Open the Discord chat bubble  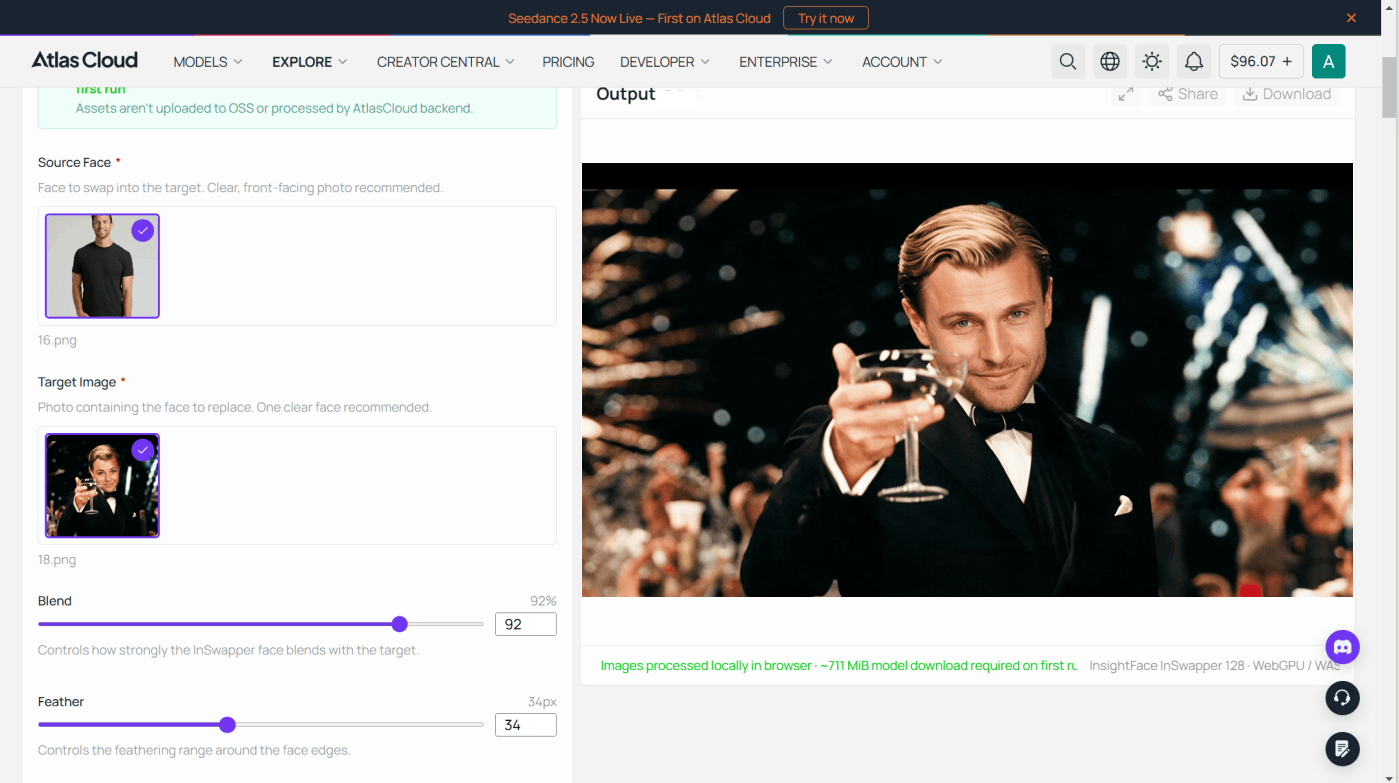click(x=1343, y=647)
